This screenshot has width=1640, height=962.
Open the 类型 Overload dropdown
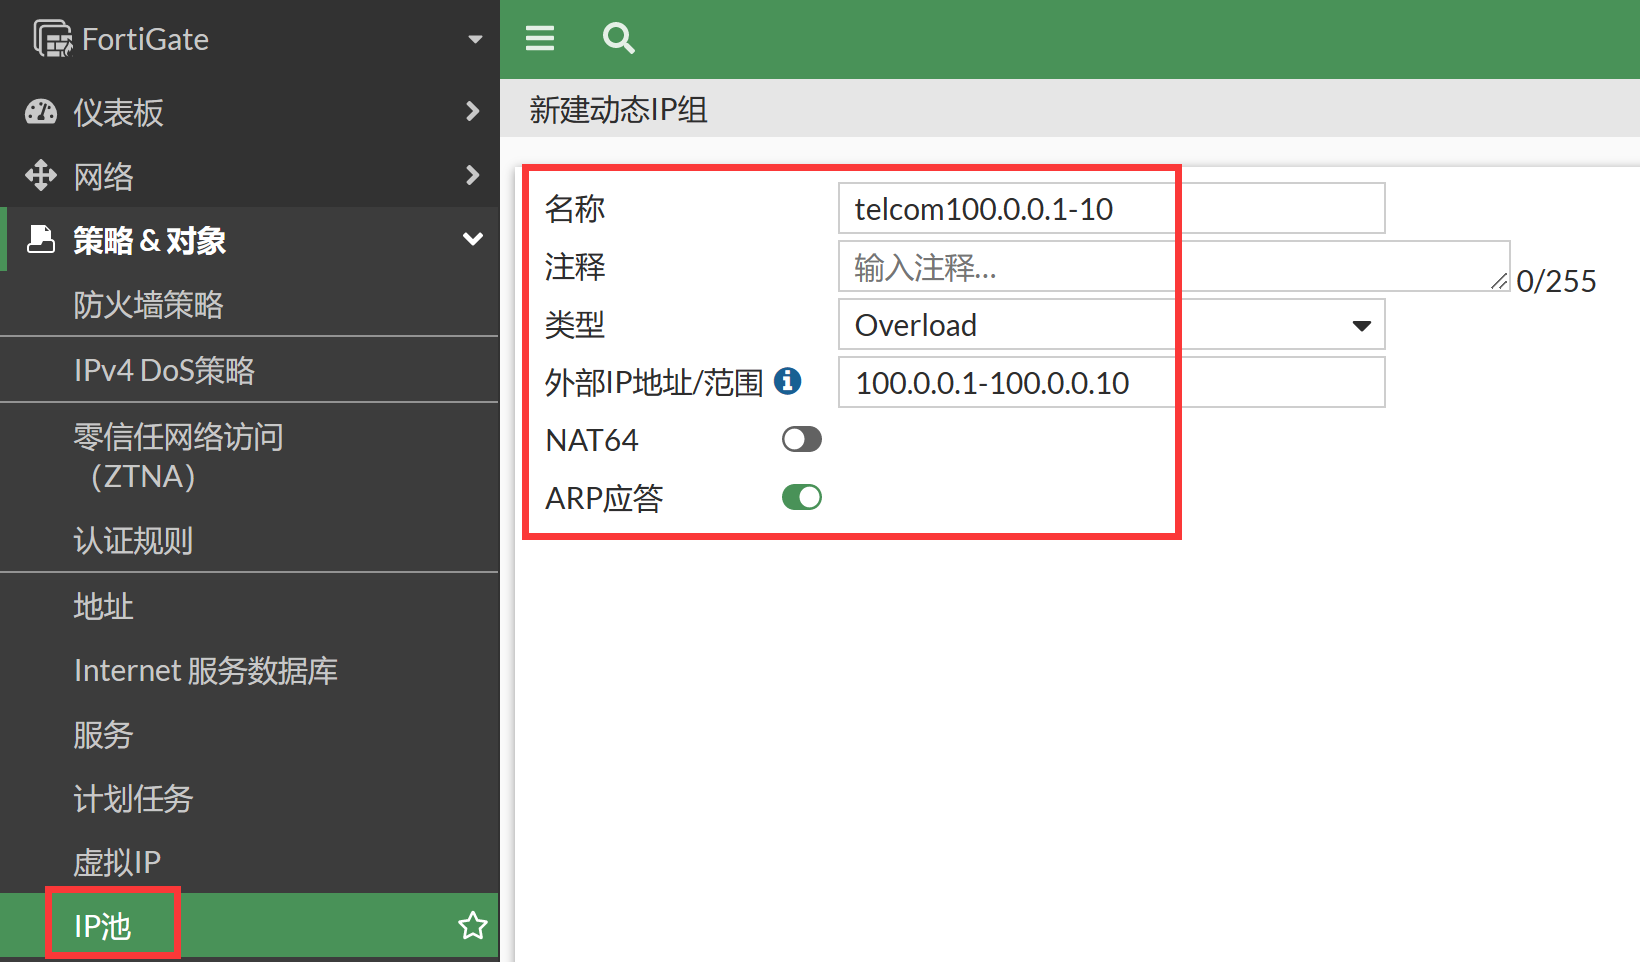point(1111,325)
